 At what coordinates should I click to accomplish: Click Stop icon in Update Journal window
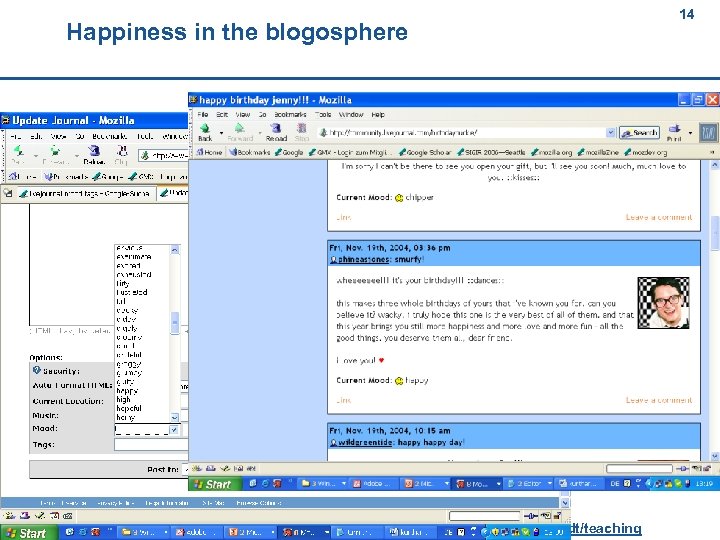[x=122, y=151]
